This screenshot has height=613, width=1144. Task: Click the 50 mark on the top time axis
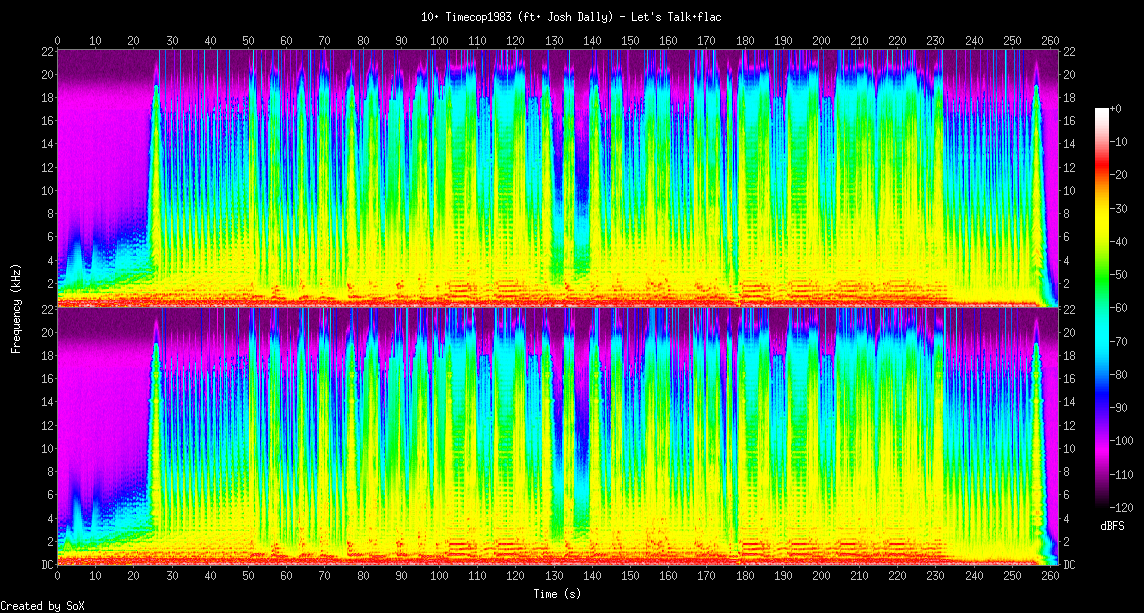pos(248,40)
